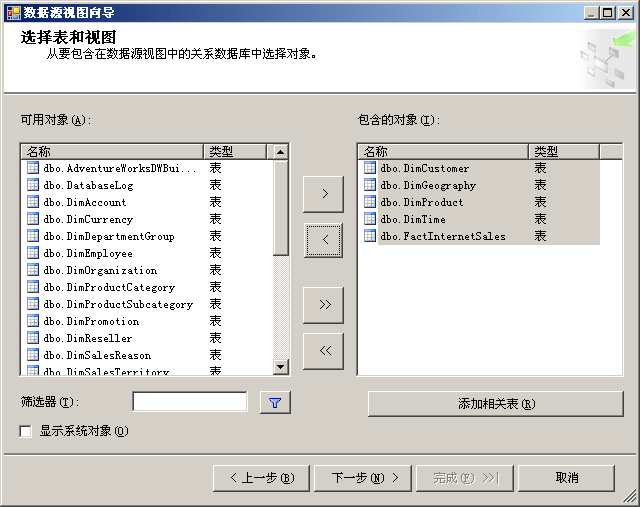This screenshot has height=507, width=640.
Task: Click the table icon beside dbo.DimPromotion
Action: (33, 321)
